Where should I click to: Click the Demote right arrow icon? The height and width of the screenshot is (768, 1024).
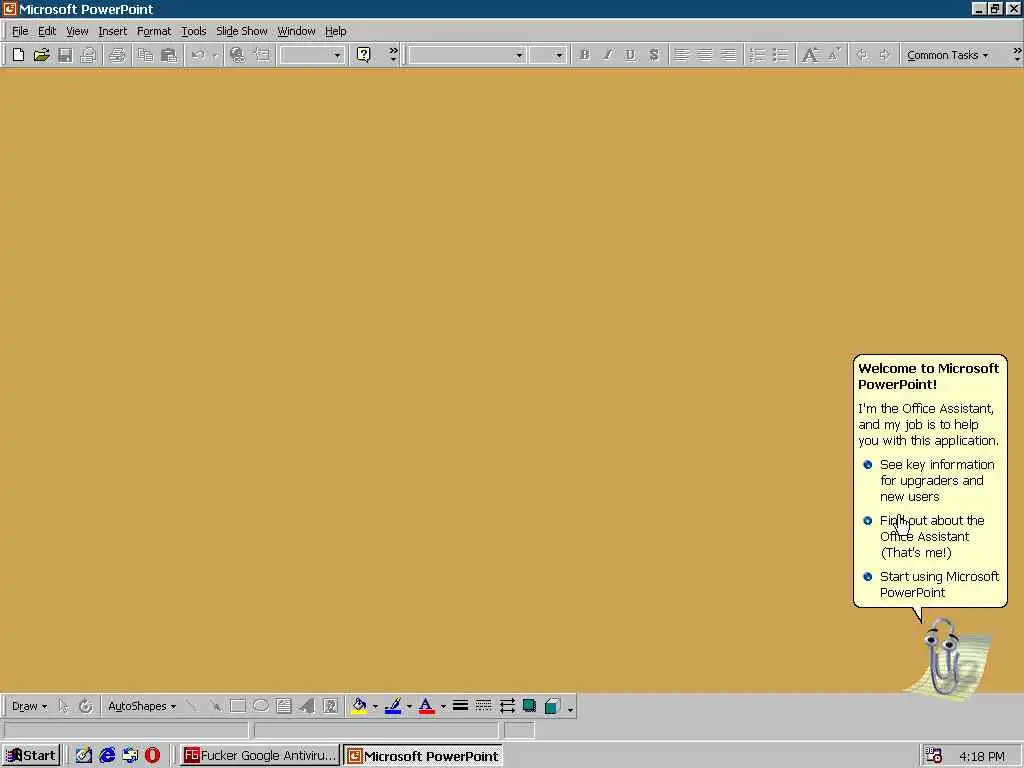(885, 55)
